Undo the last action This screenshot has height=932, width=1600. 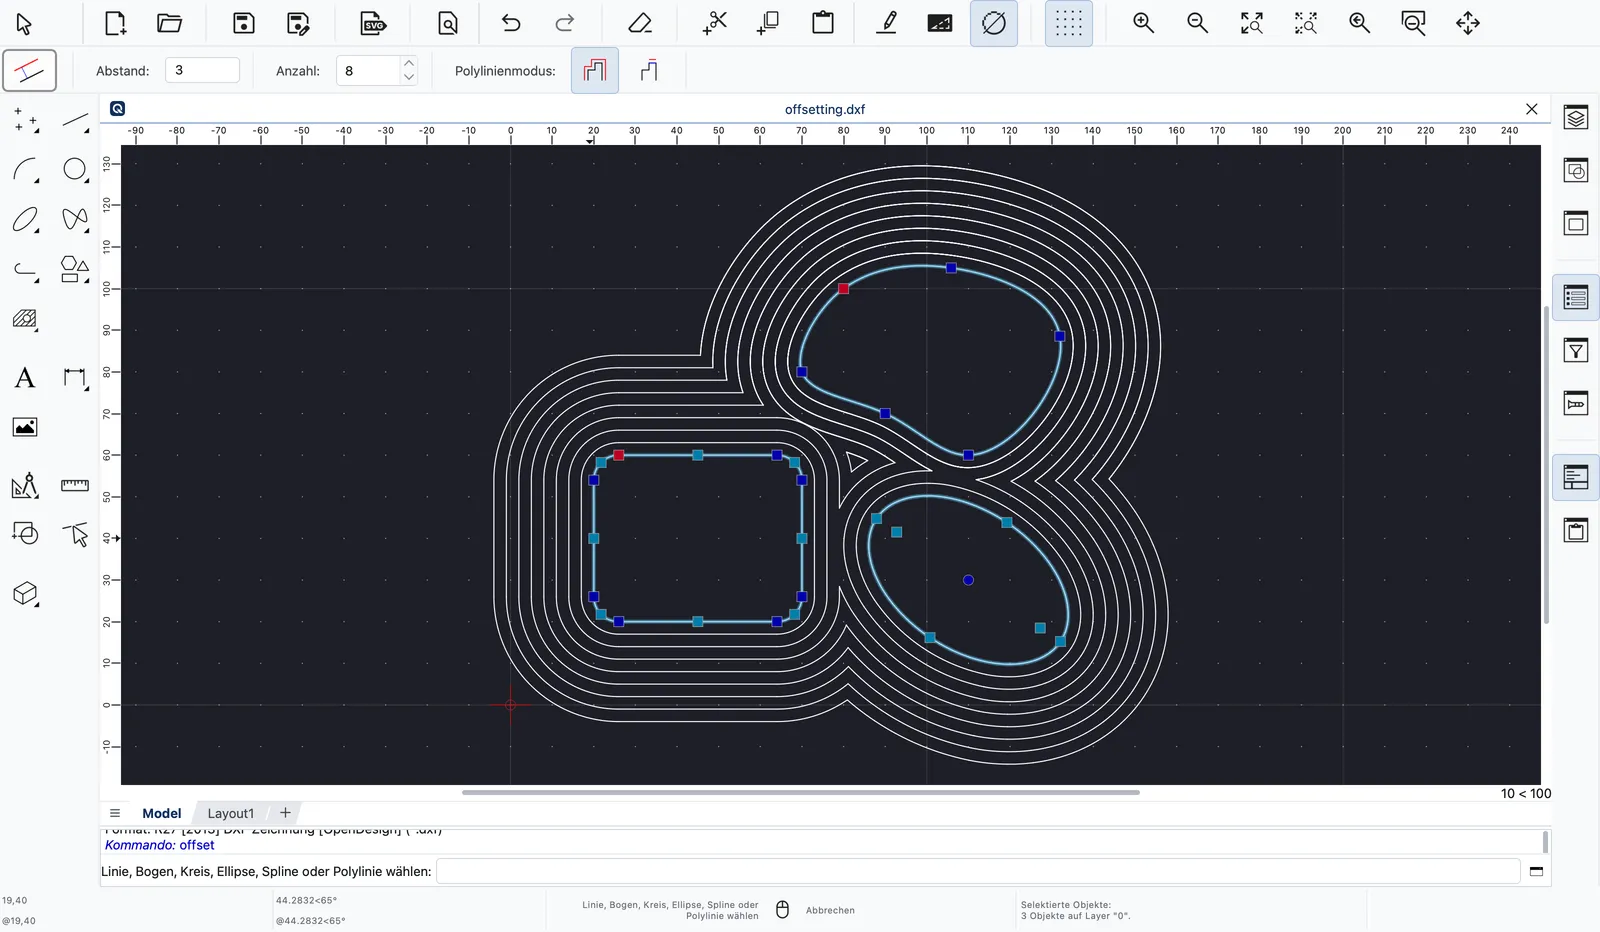click(511, 23)
